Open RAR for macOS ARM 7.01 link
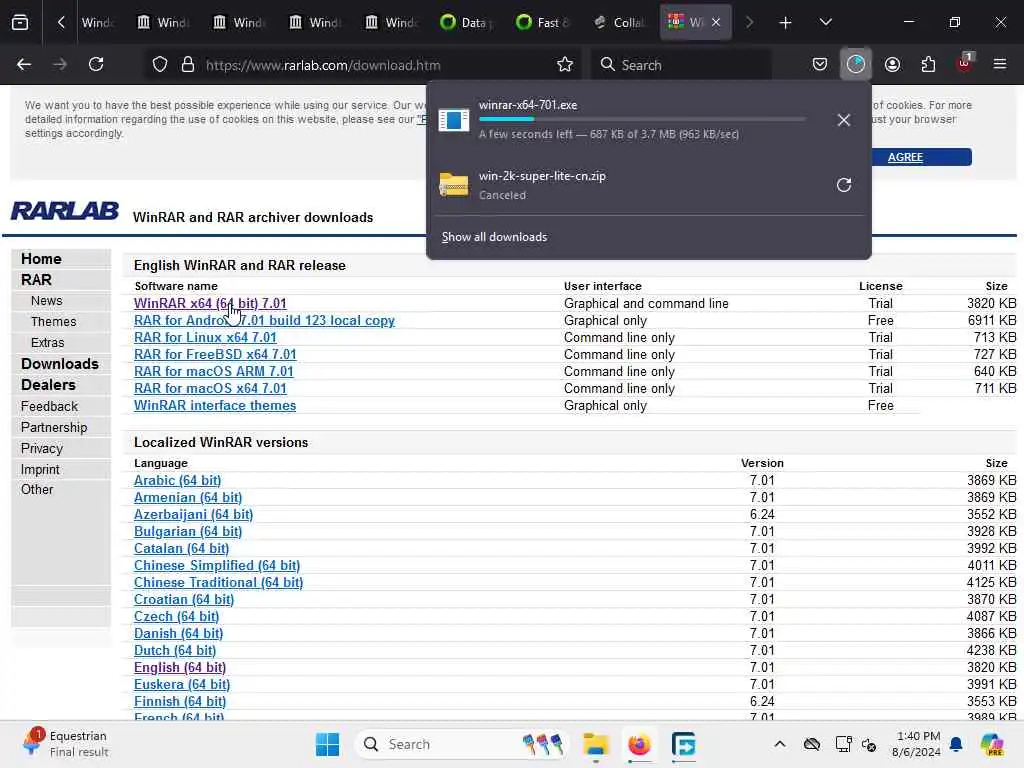The width and height of the screenshot is (1024, 768). coord(214,371)
